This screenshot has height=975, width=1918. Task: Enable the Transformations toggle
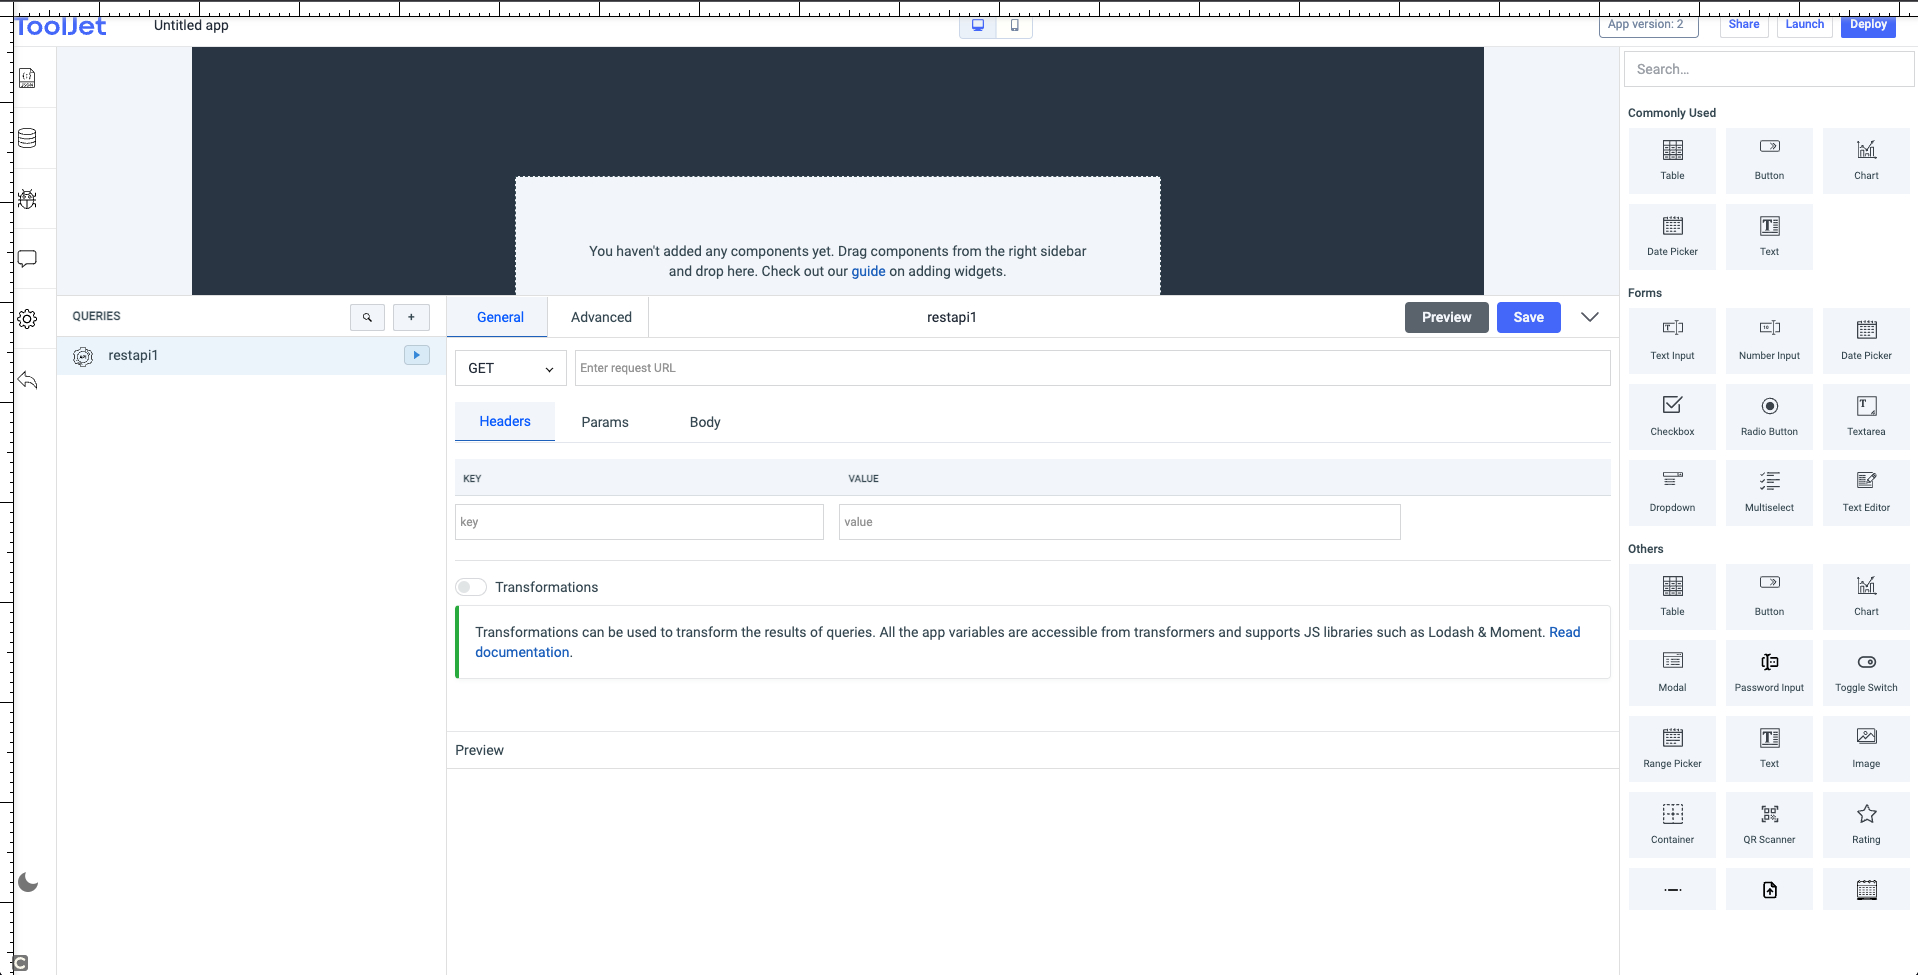(x=470, y=587)
